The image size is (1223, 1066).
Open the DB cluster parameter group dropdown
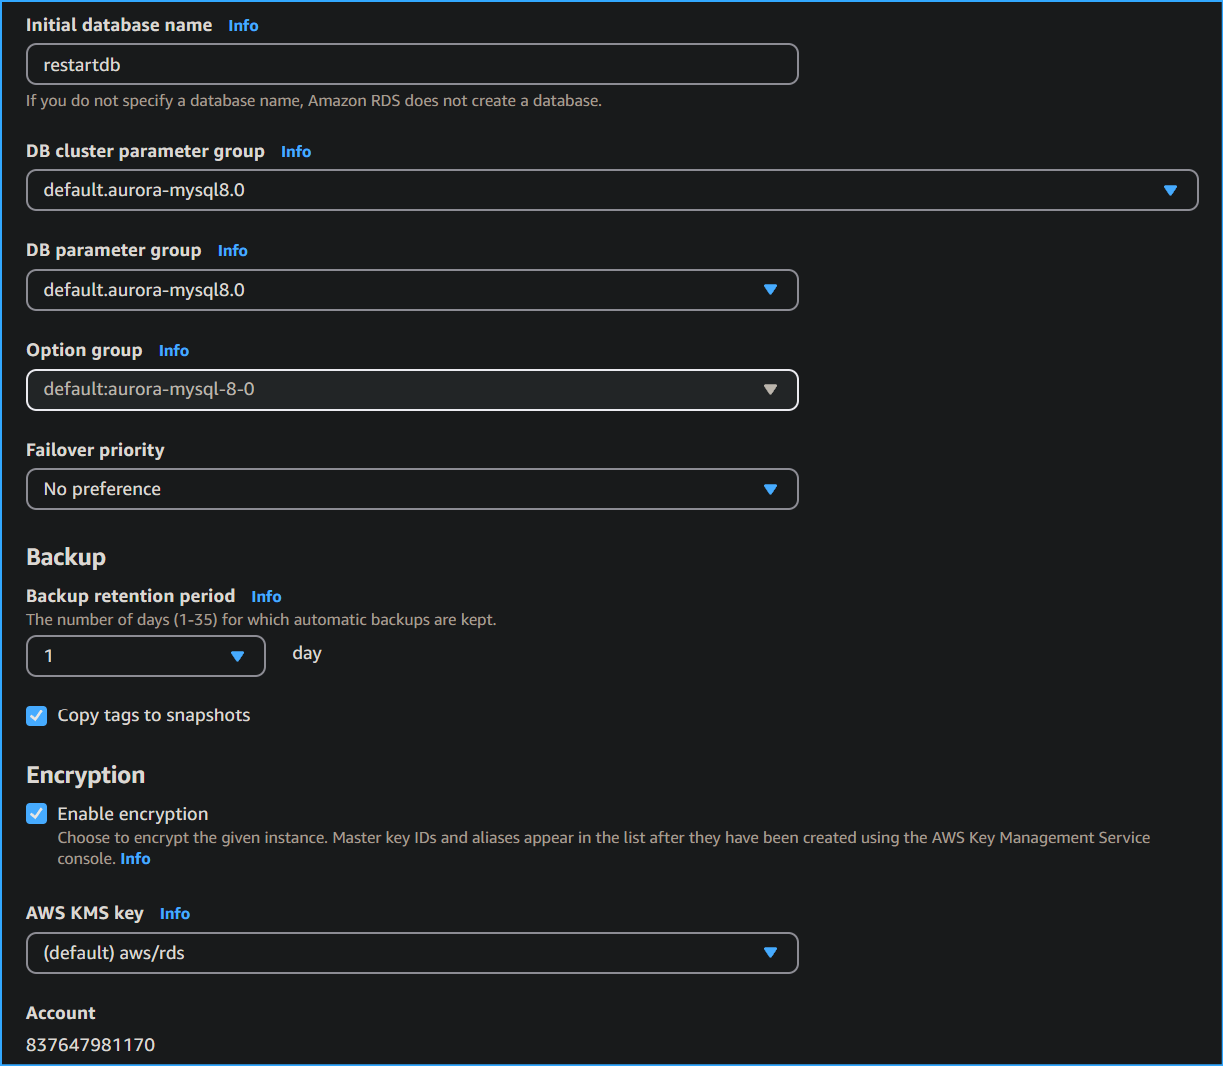[x=612, y=189]
